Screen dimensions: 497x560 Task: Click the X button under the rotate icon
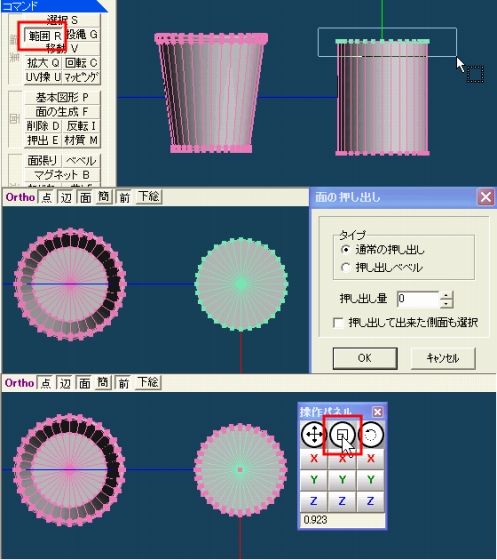point(371,459)
